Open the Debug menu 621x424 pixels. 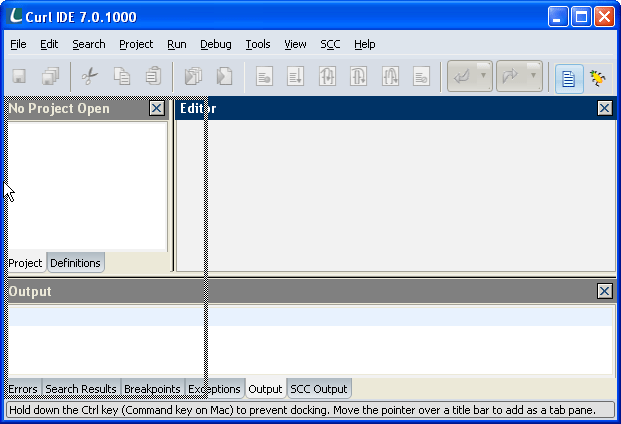(215, 44)
